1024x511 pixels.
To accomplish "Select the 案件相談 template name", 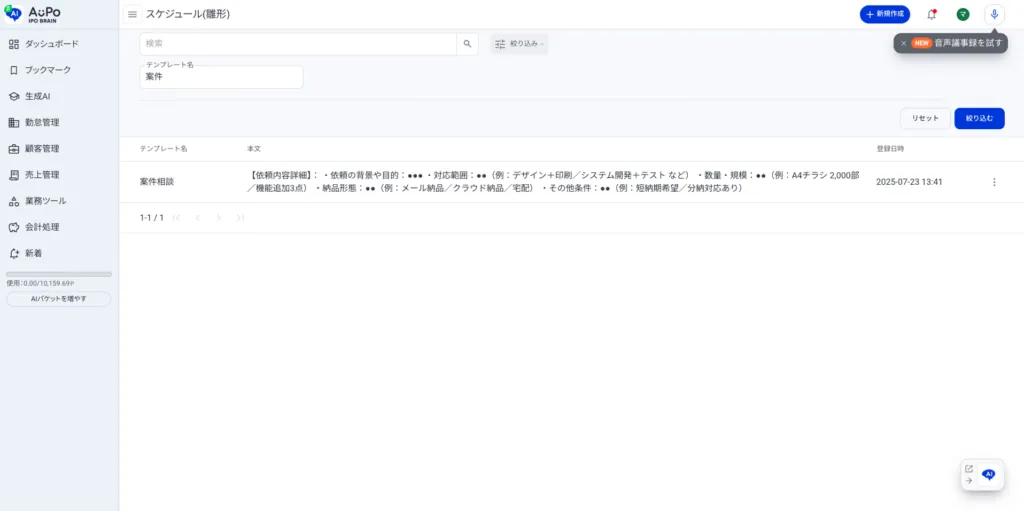I will pos(157,182).
